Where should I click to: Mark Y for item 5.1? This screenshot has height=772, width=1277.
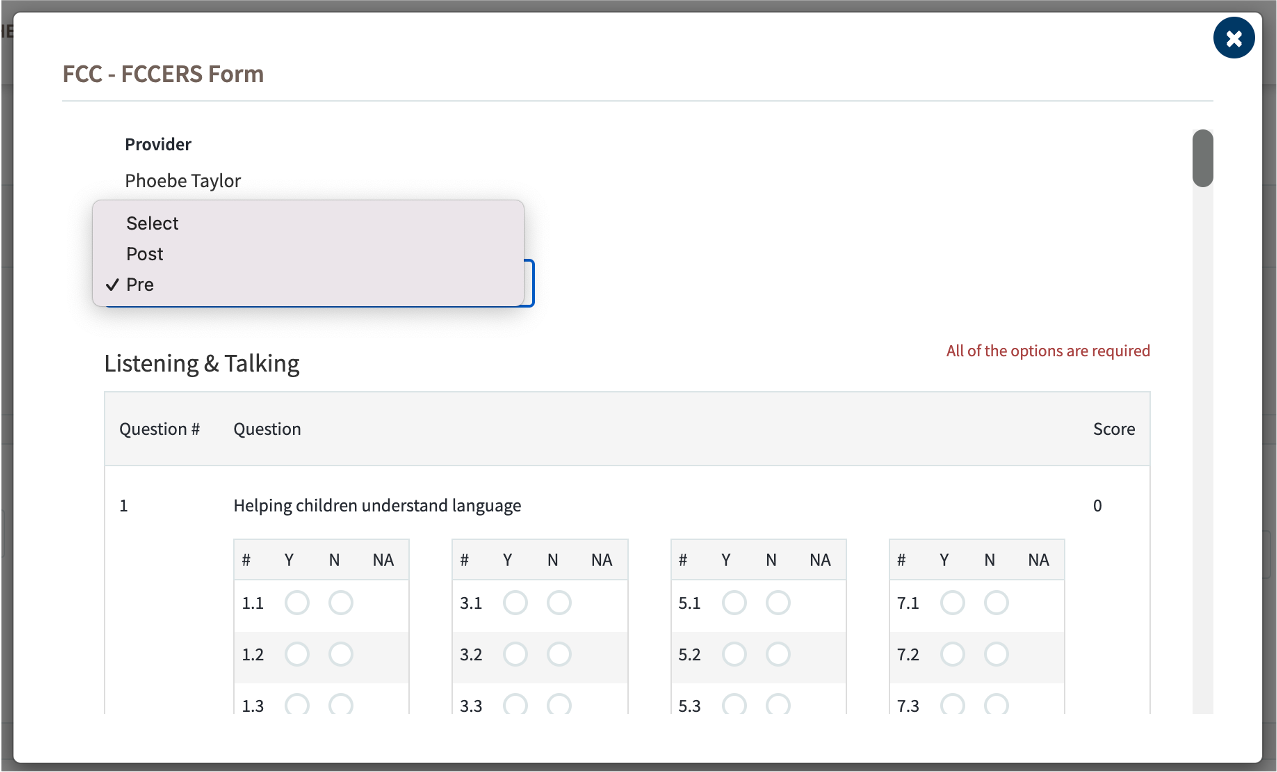[x=734, y=603]
